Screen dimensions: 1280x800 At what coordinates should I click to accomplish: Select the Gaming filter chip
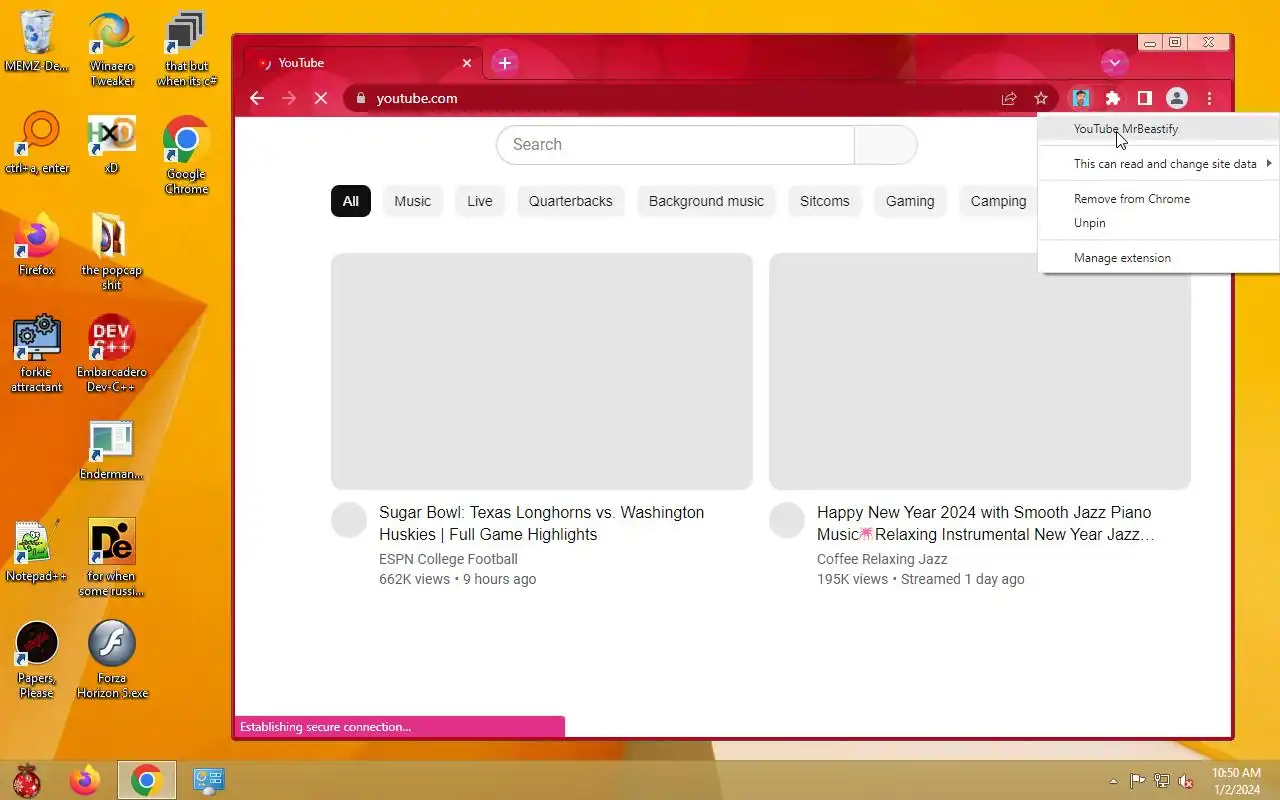point(910,201)
